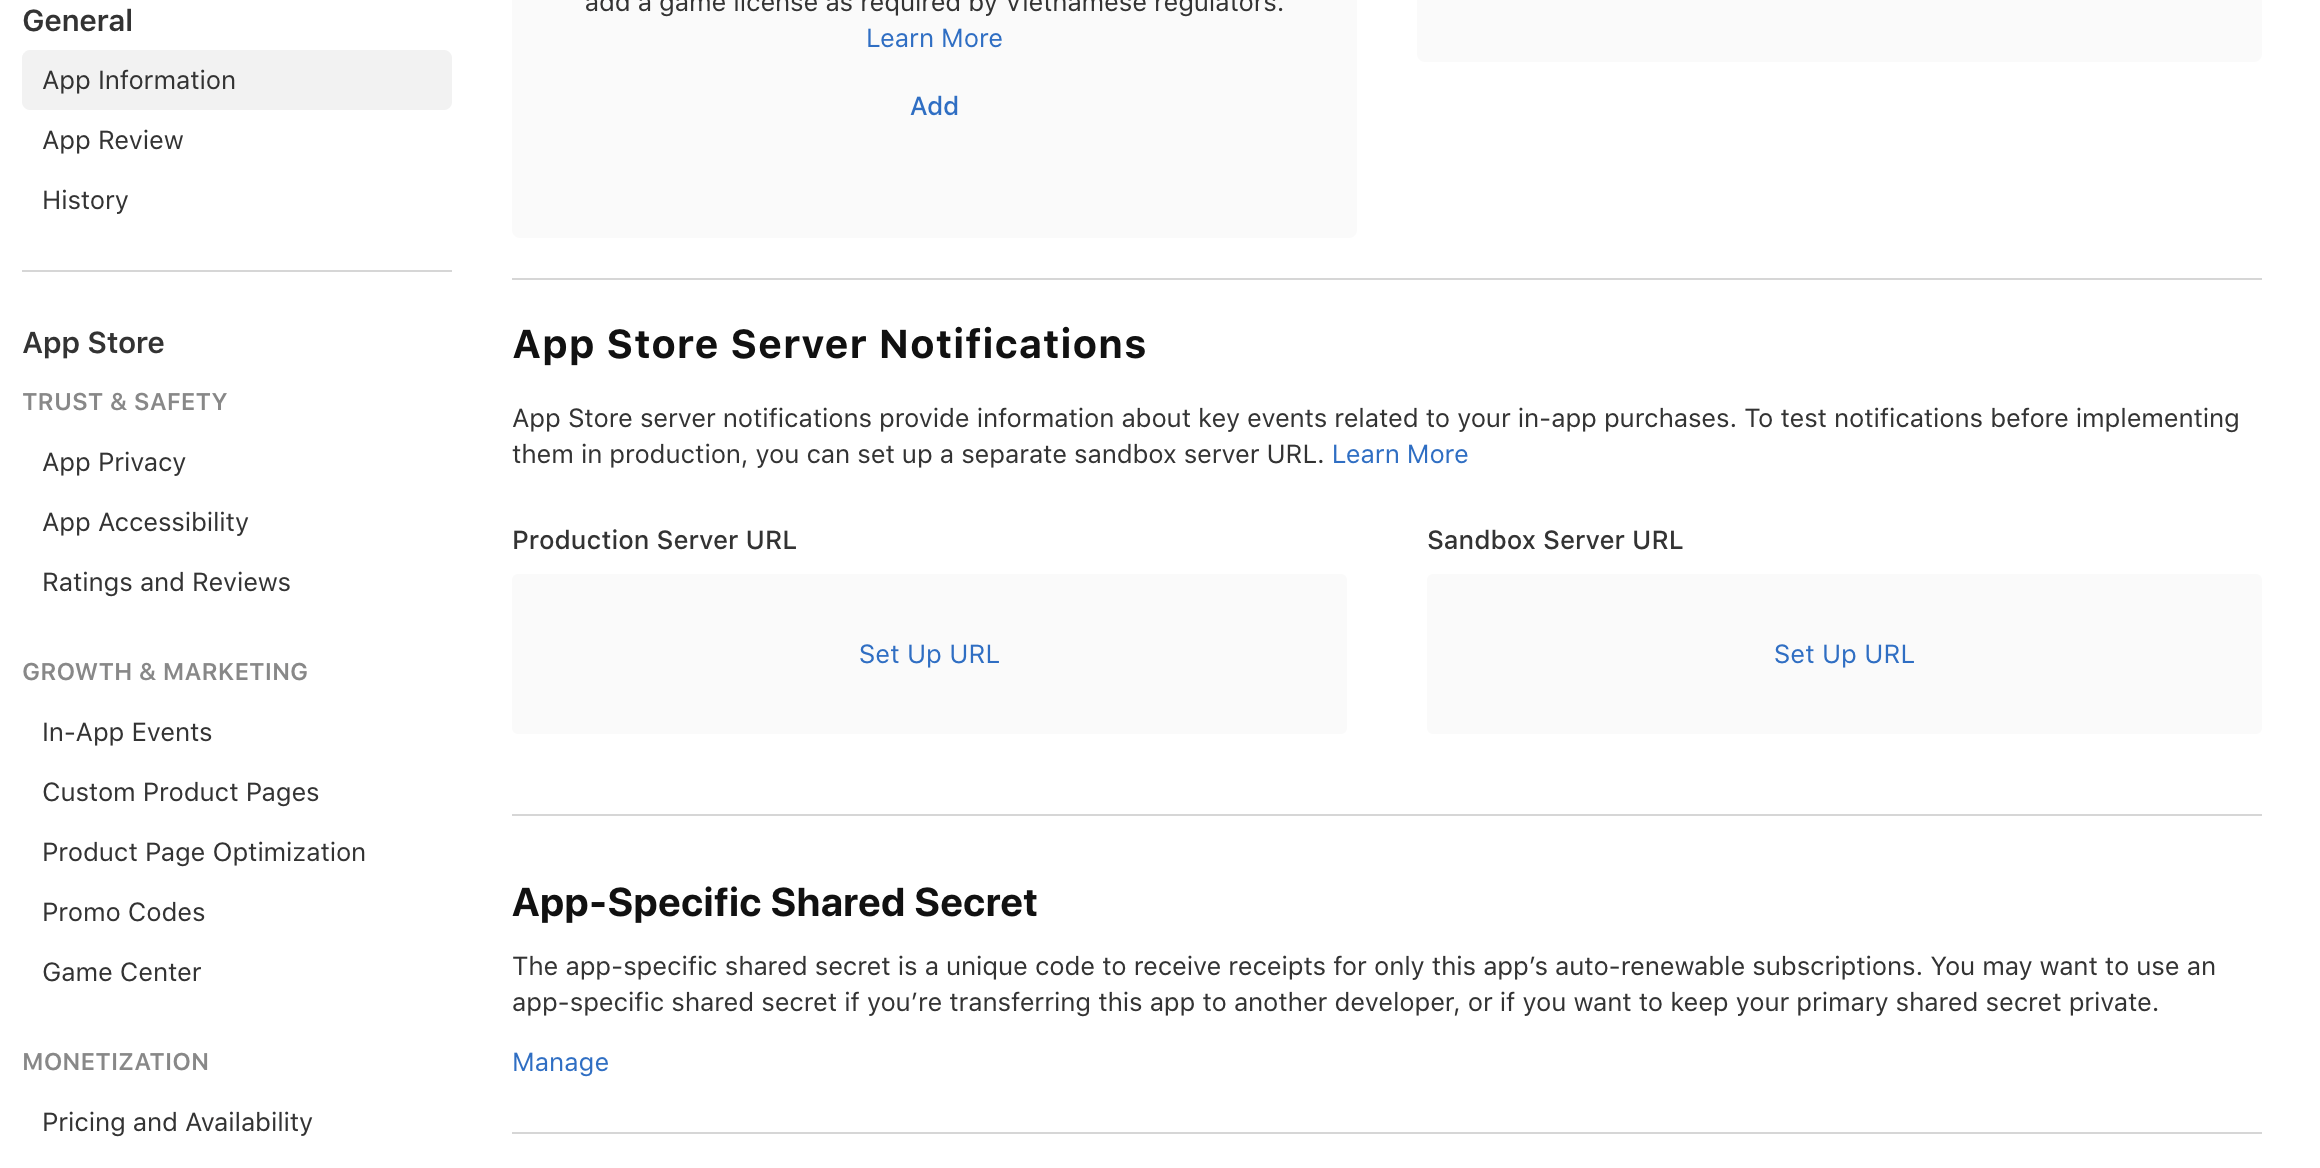View Ratings and Reviews
Image resolution: width=2320 pixels, height=1168 pixels.
(x=166, y=581)
